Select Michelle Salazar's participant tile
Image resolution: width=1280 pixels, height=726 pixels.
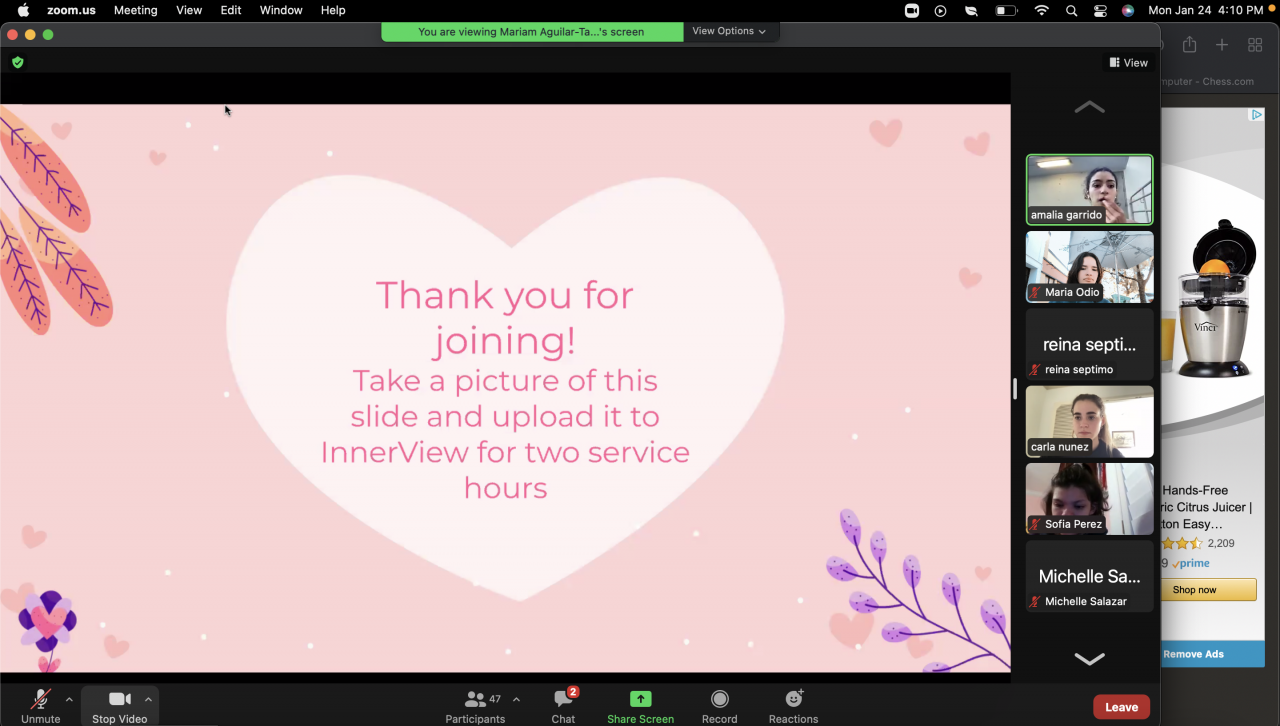point(1089,576)
